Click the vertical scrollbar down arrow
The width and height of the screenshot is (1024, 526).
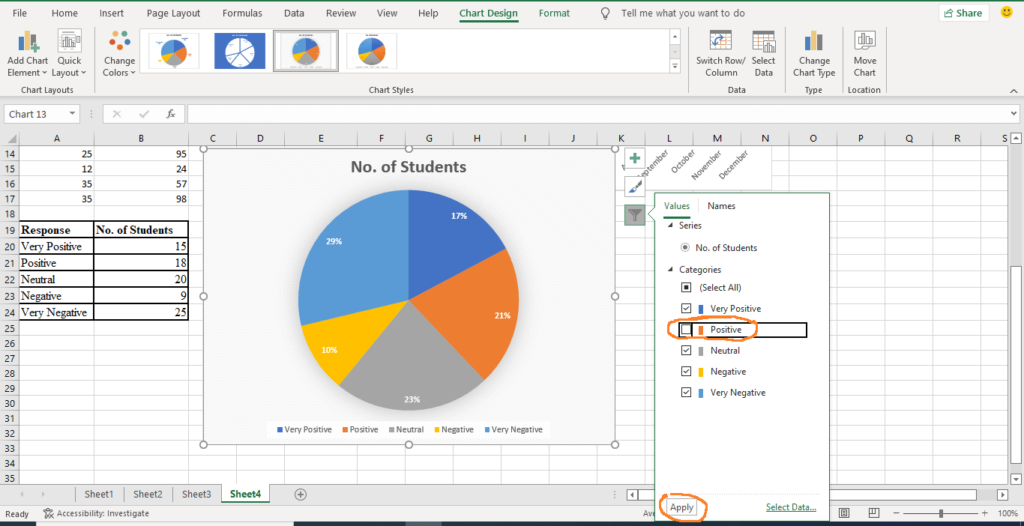point(1016,478)
